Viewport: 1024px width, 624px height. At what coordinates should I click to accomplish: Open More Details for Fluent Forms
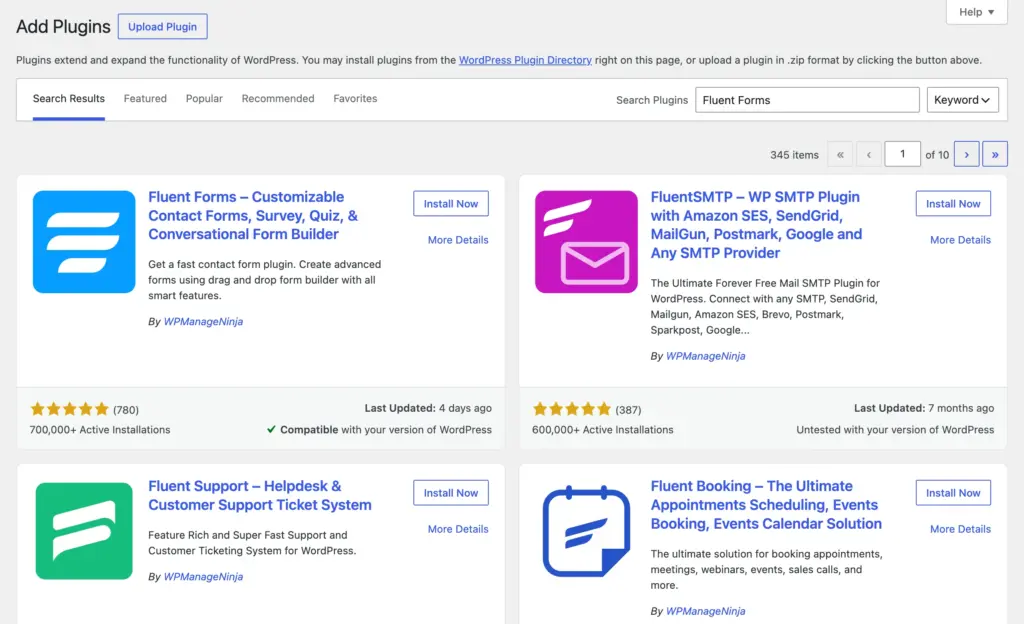(458, 240)
